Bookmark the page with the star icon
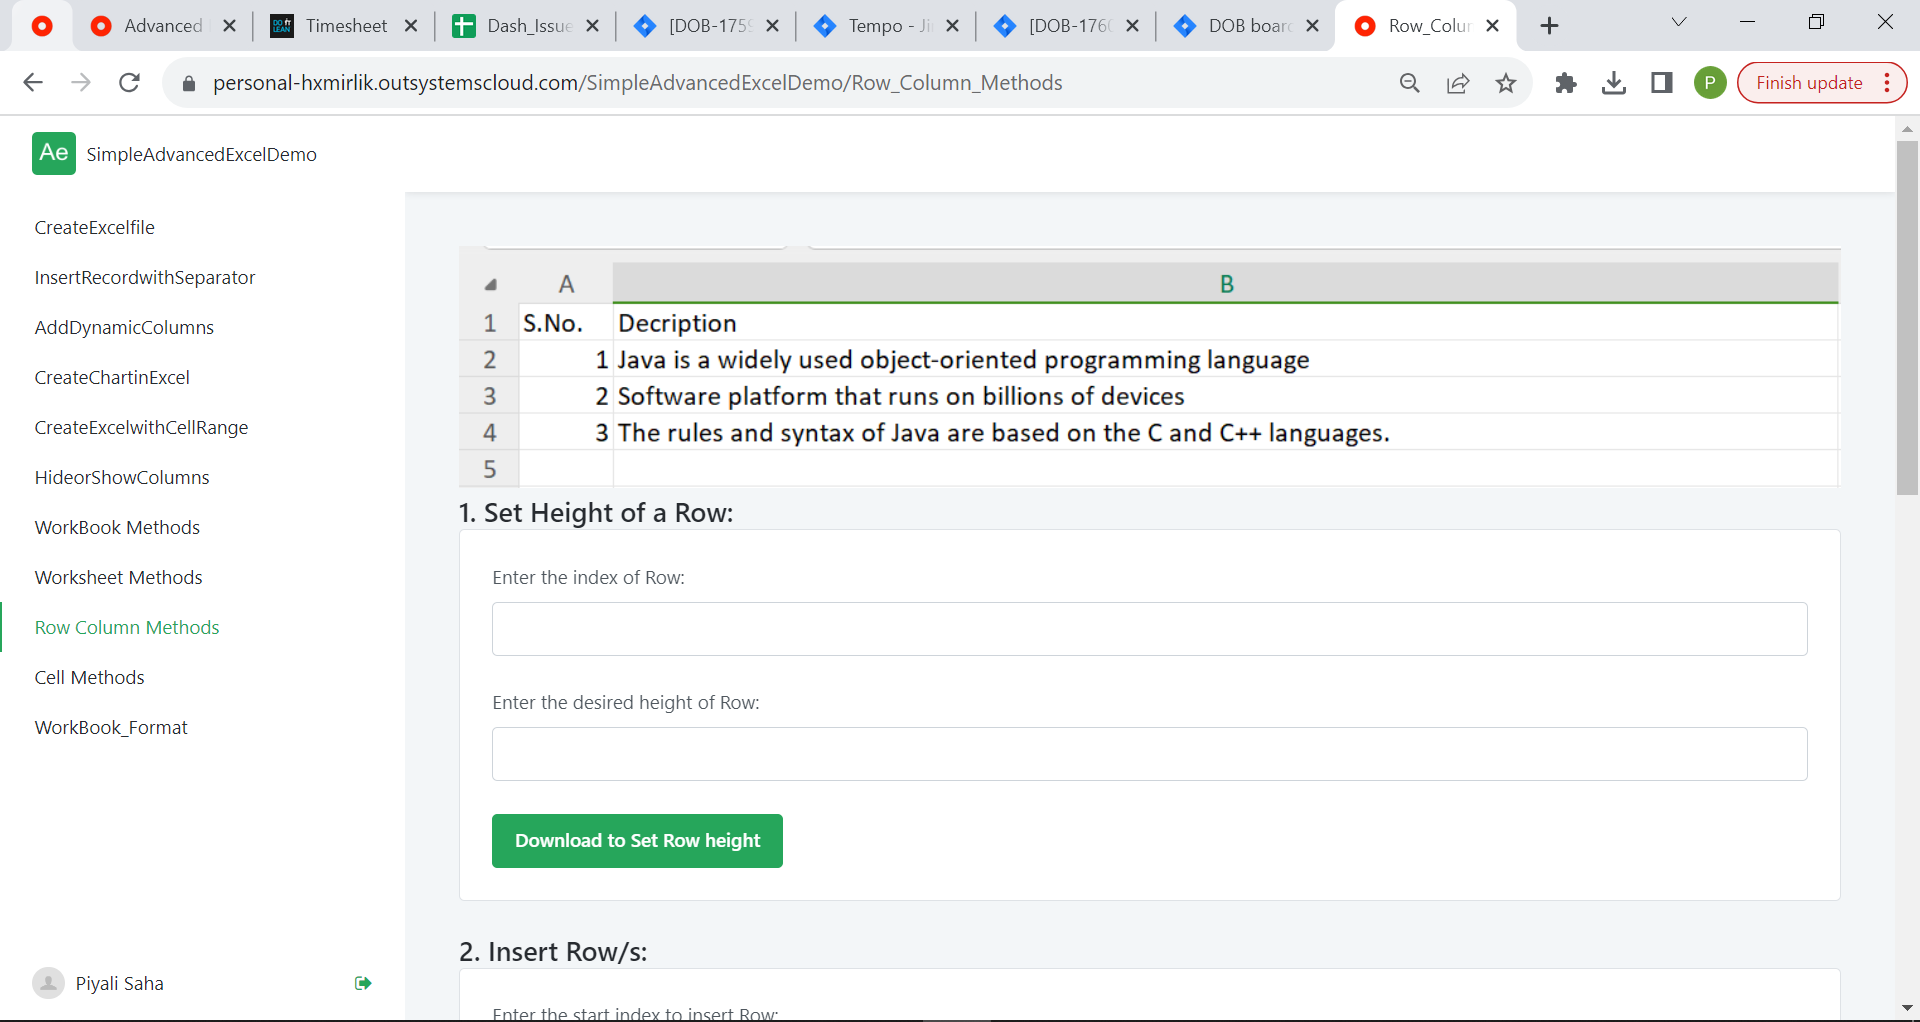This screenshot has height=1022, width=1920. [1506, 83]
